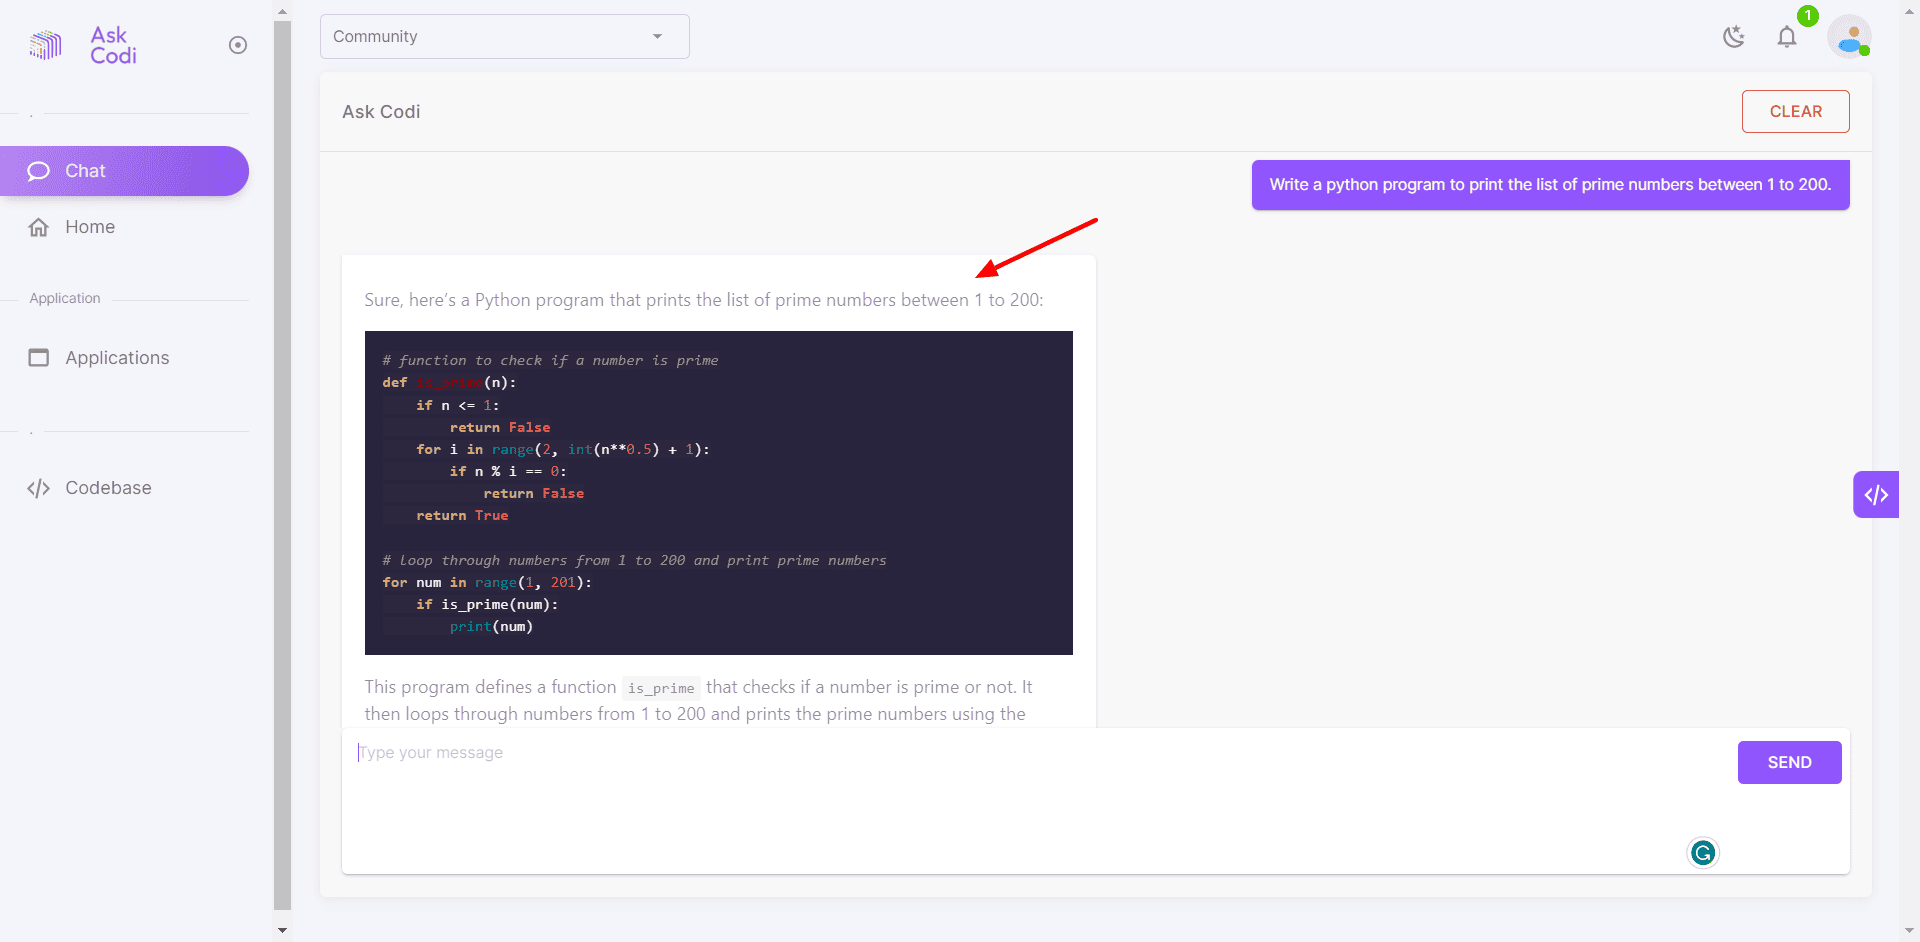The height and width of the screenshot is (942, 1920).
Task: Click the Grammarly icon in message box
Action: coord(1702,853)
